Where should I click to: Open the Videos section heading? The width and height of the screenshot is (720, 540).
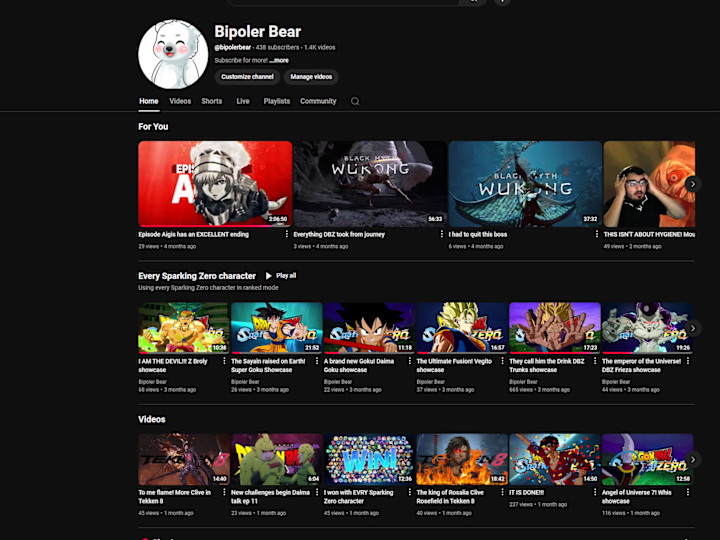(152, 419)
